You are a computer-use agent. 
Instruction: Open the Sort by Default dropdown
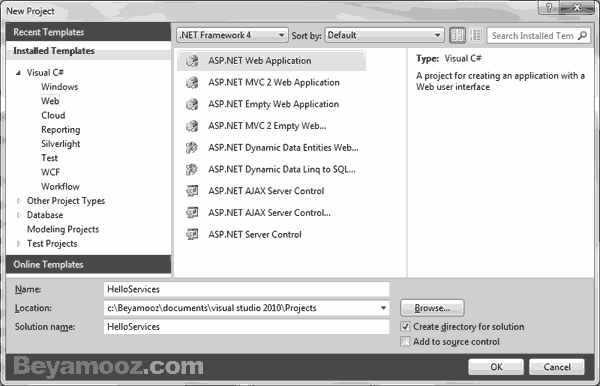pyautogui.click(x=385, y=35)
